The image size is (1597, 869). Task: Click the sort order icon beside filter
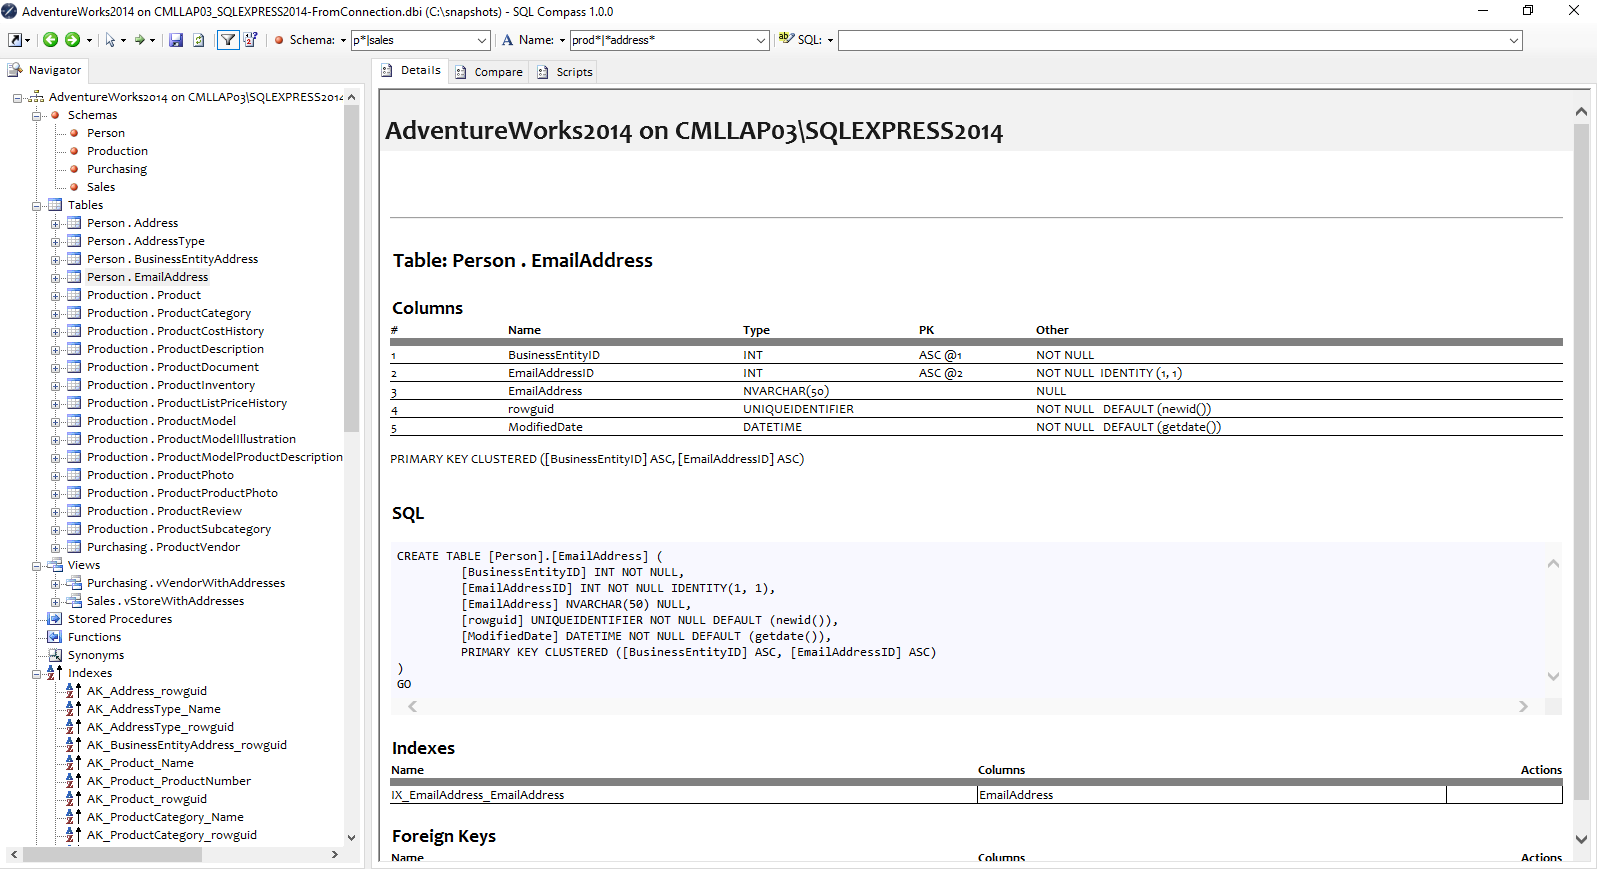[x=250, y=40]
